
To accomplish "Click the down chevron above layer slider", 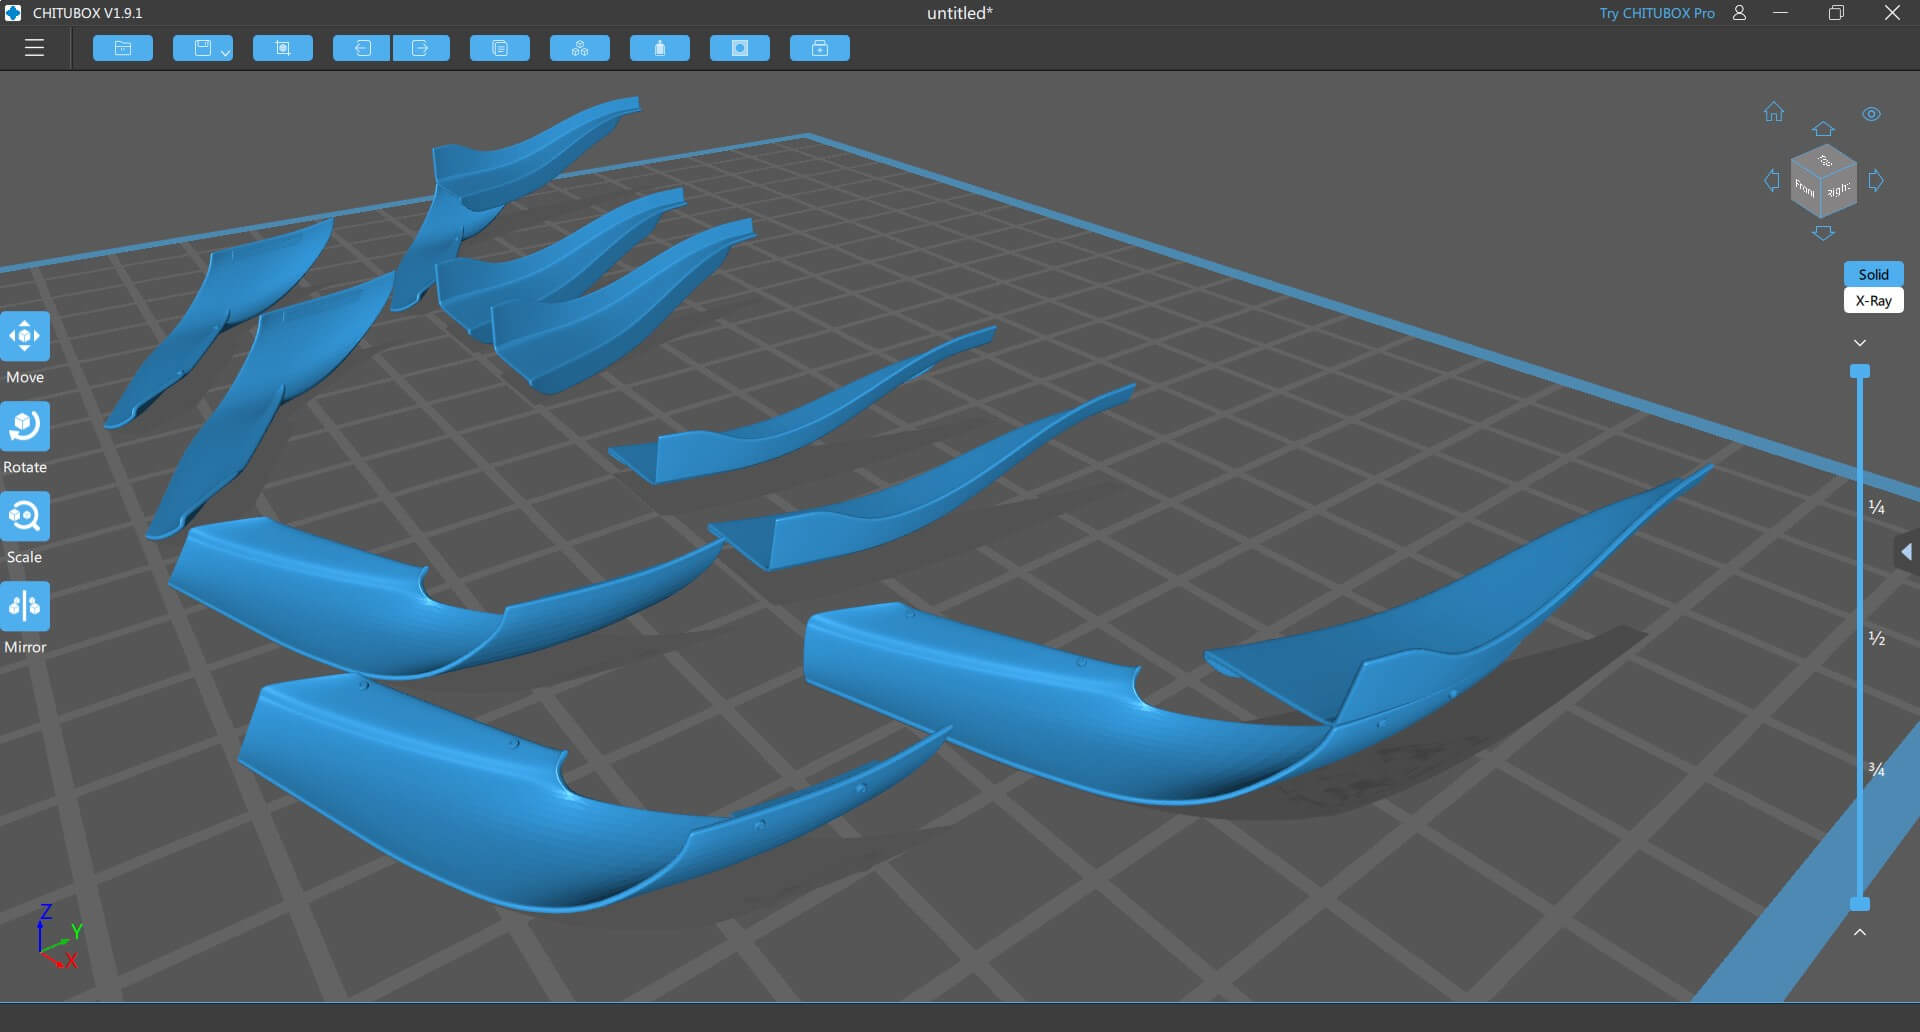I will click(x=1860, y=343).
